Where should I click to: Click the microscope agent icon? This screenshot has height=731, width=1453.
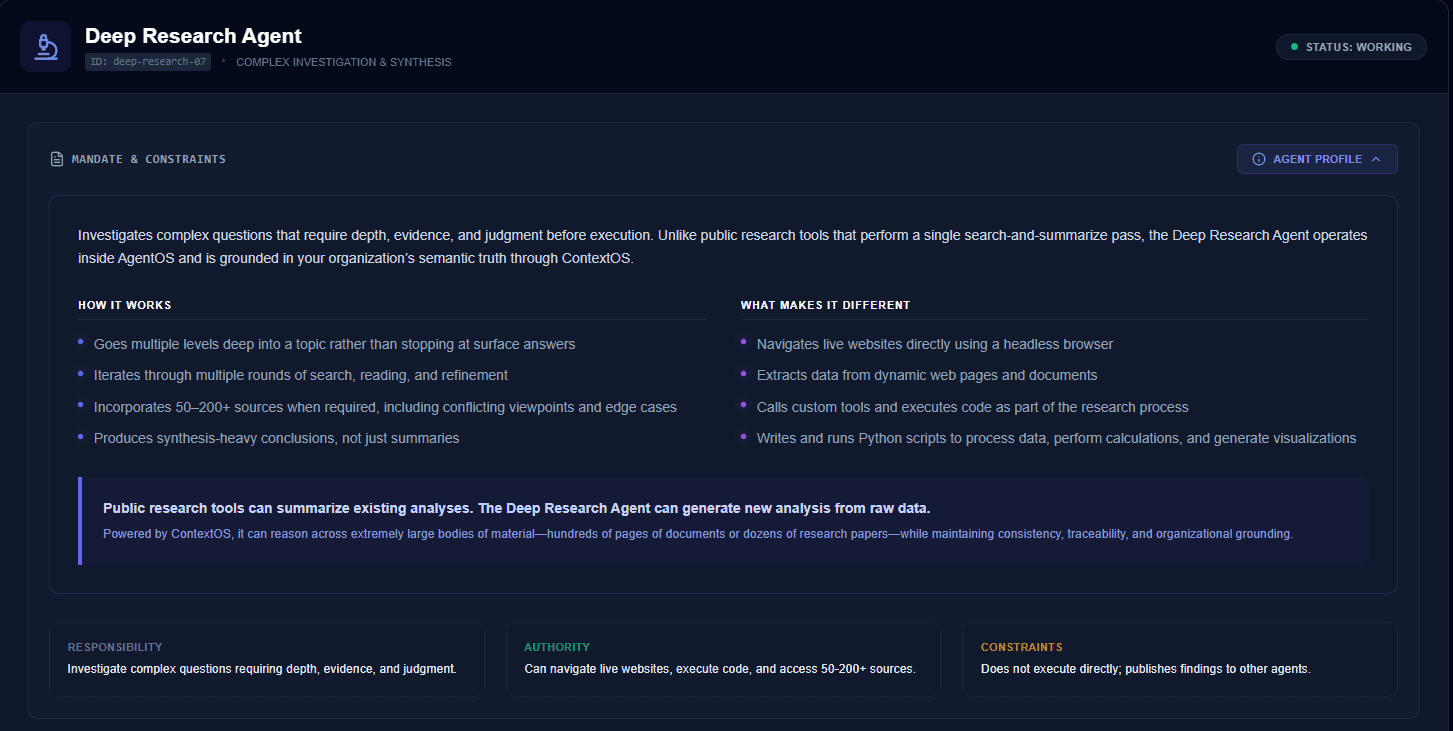point(45,46)
